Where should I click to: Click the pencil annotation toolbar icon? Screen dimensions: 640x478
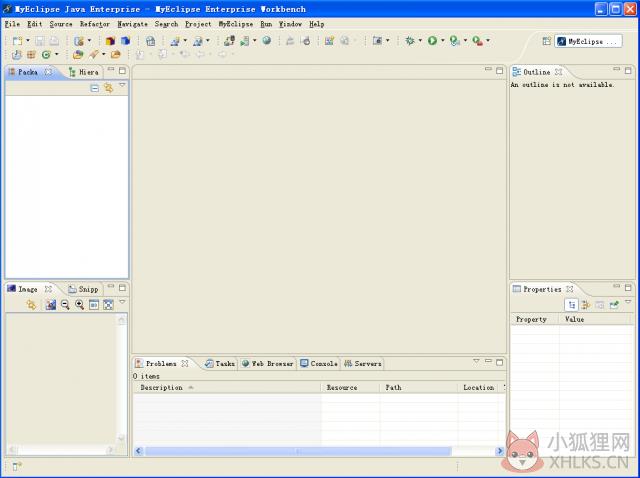[94, 54]
